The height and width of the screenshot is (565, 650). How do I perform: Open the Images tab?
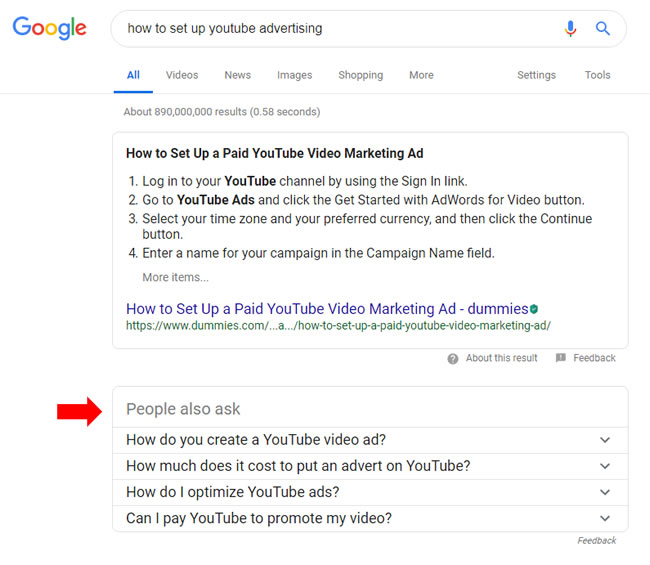(x=294, y=75)
